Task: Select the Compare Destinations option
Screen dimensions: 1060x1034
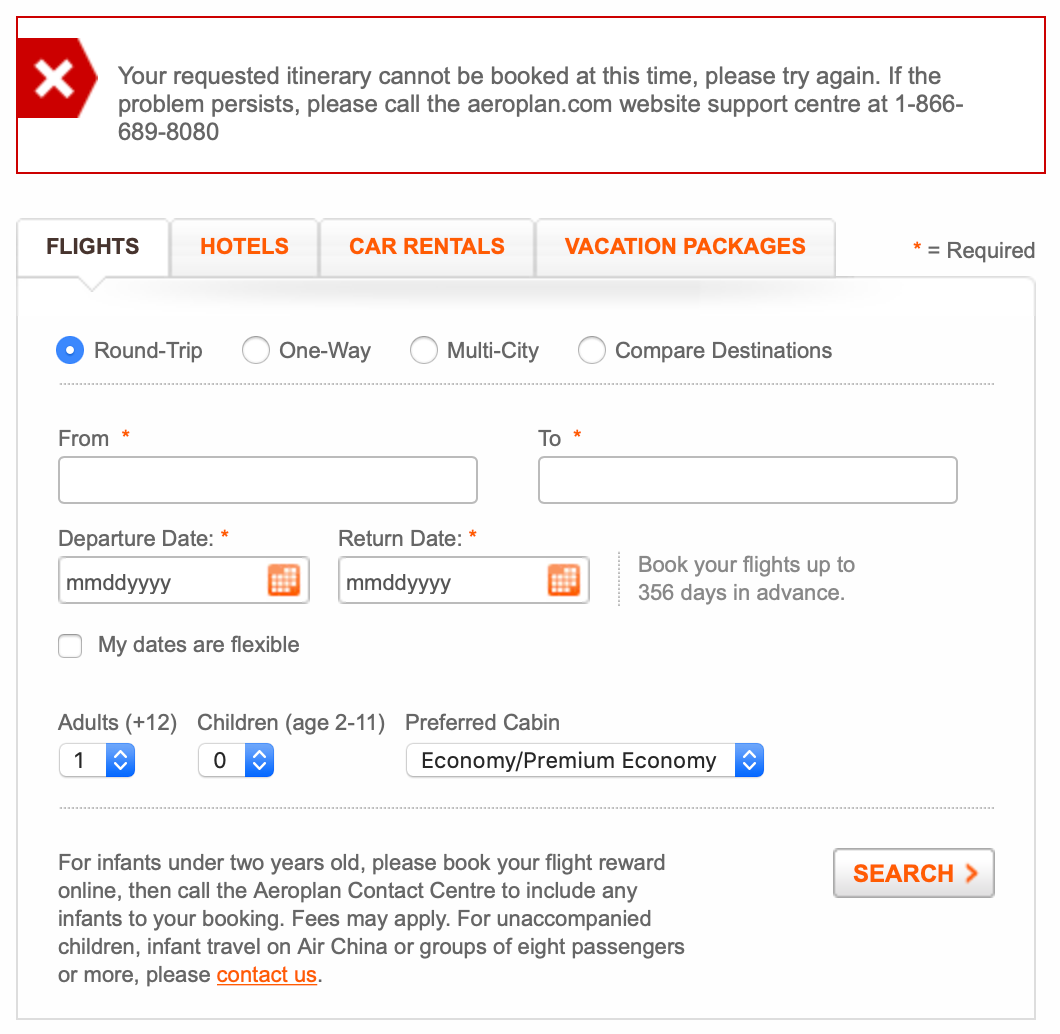Action: 591,350
